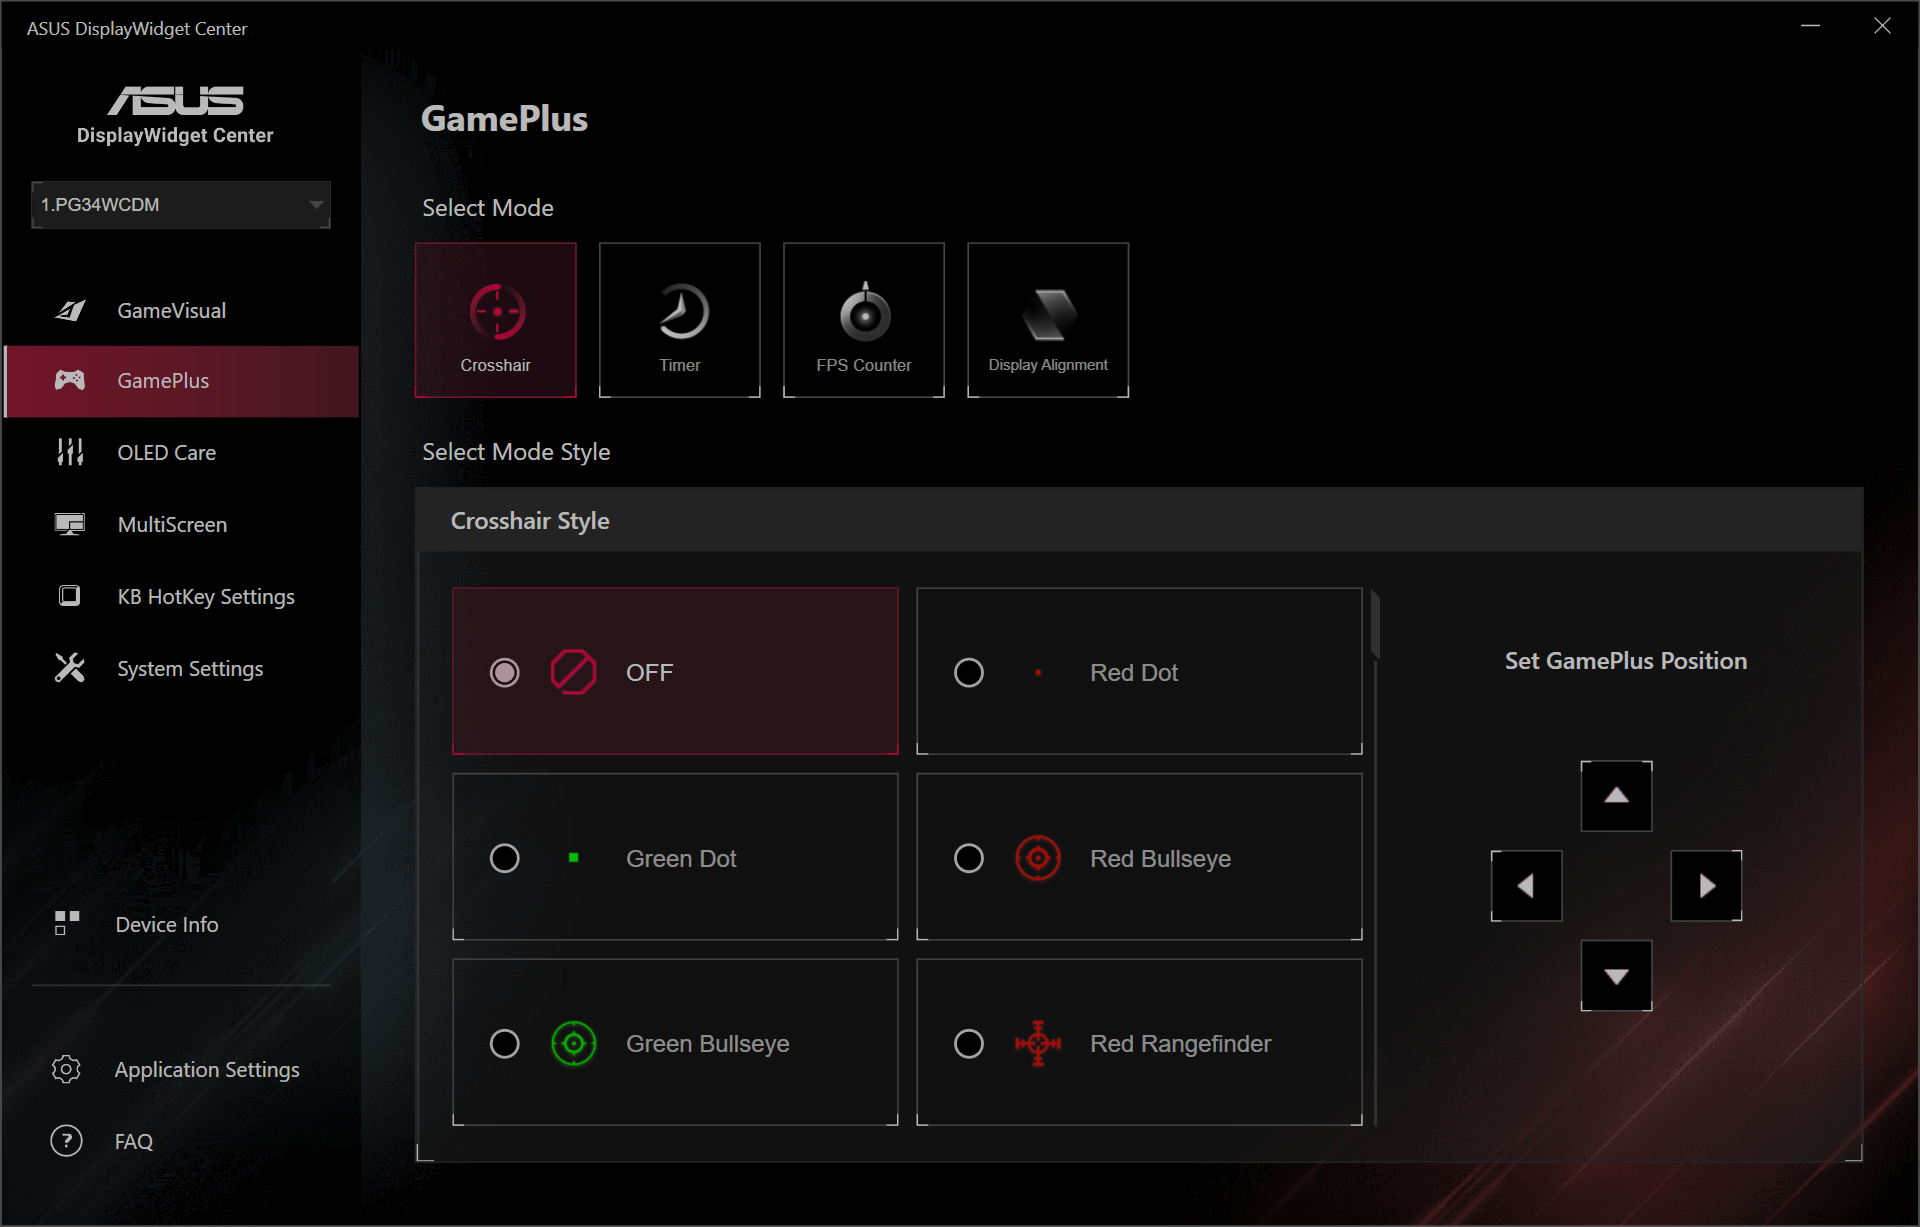Viewport: 1920px width, 1227px height.
Task: Select Red Rangefinder radio option
Action: click(x=968, y=1044)
